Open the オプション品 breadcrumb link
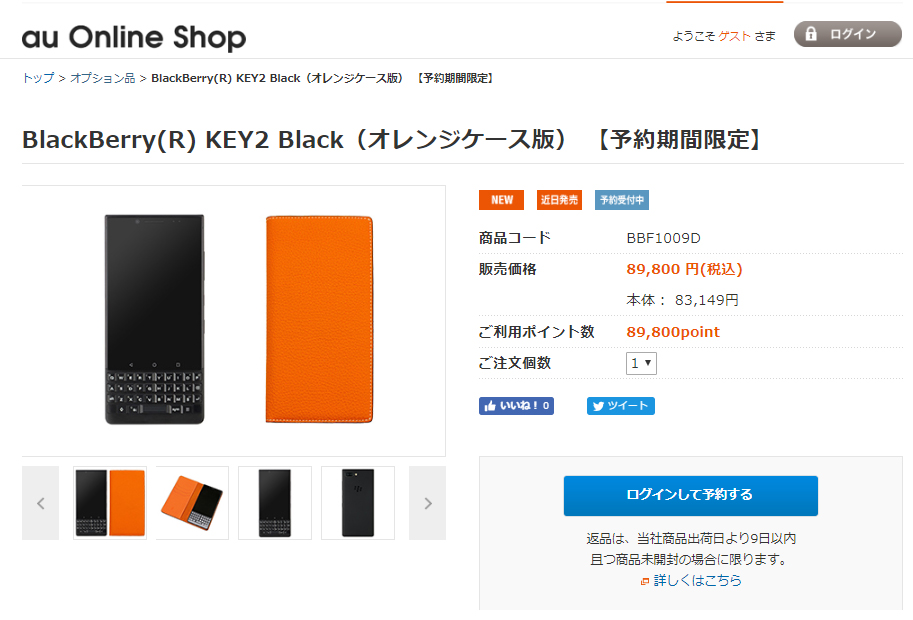Screen dimensions: 913x620 click(102, 78)
